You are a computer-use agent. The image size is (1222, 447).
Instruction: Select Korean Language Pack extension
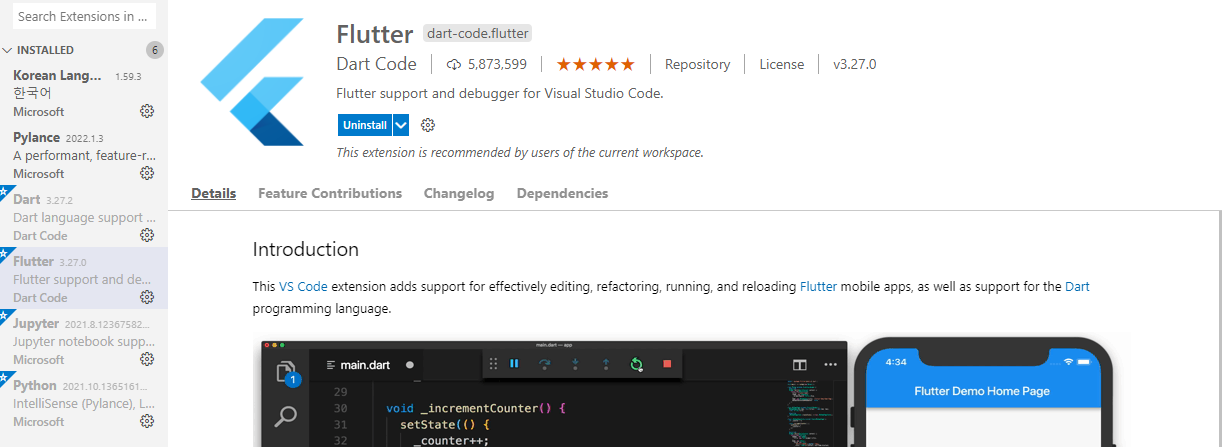click(x=84, y=93)
